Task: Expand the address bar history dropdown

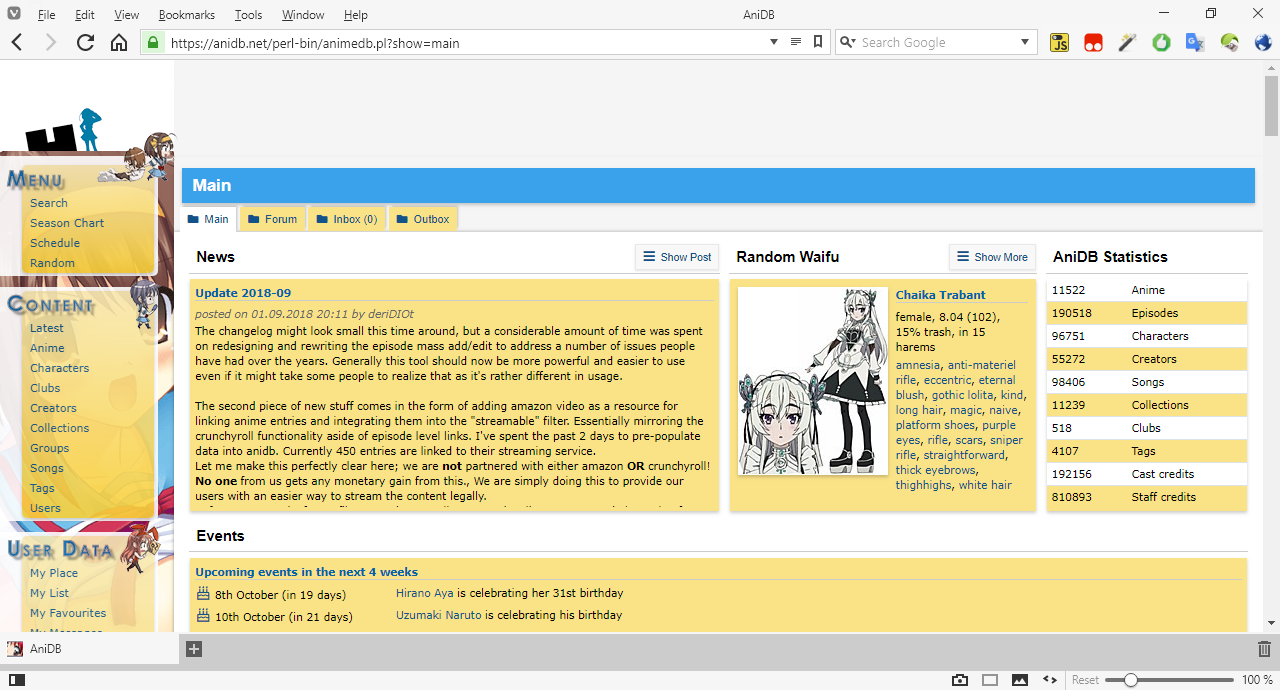Action: (x=773, y=42)
